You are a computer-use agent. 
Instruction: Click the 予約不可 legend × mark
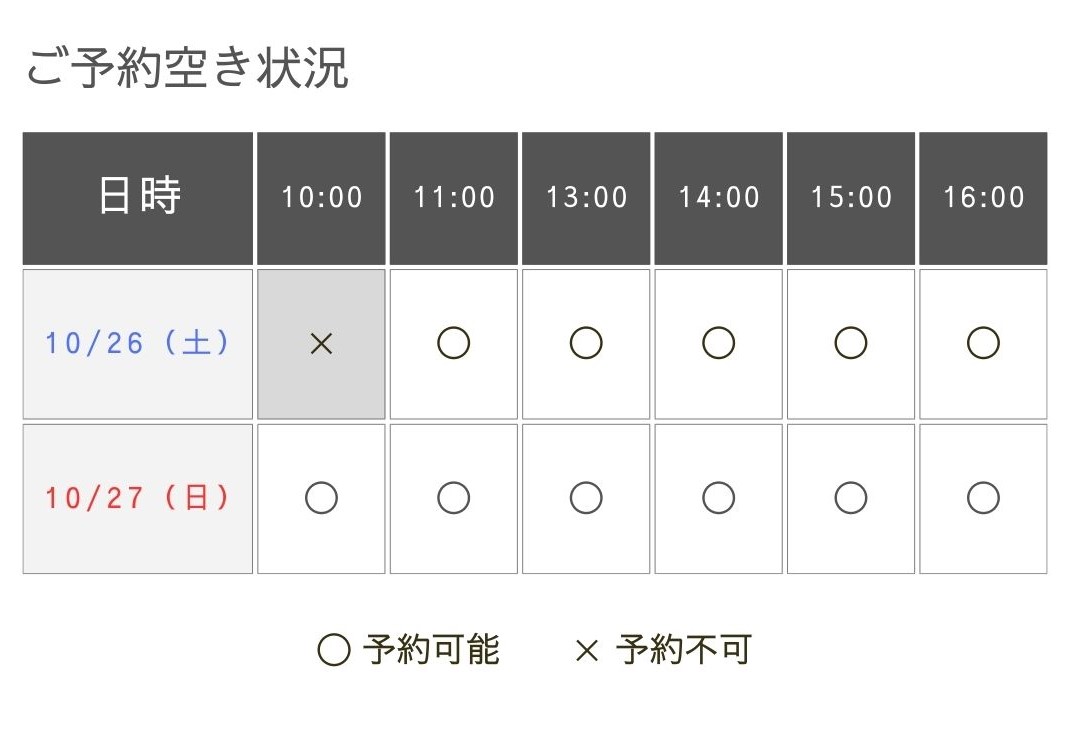(x=586, y=651)
